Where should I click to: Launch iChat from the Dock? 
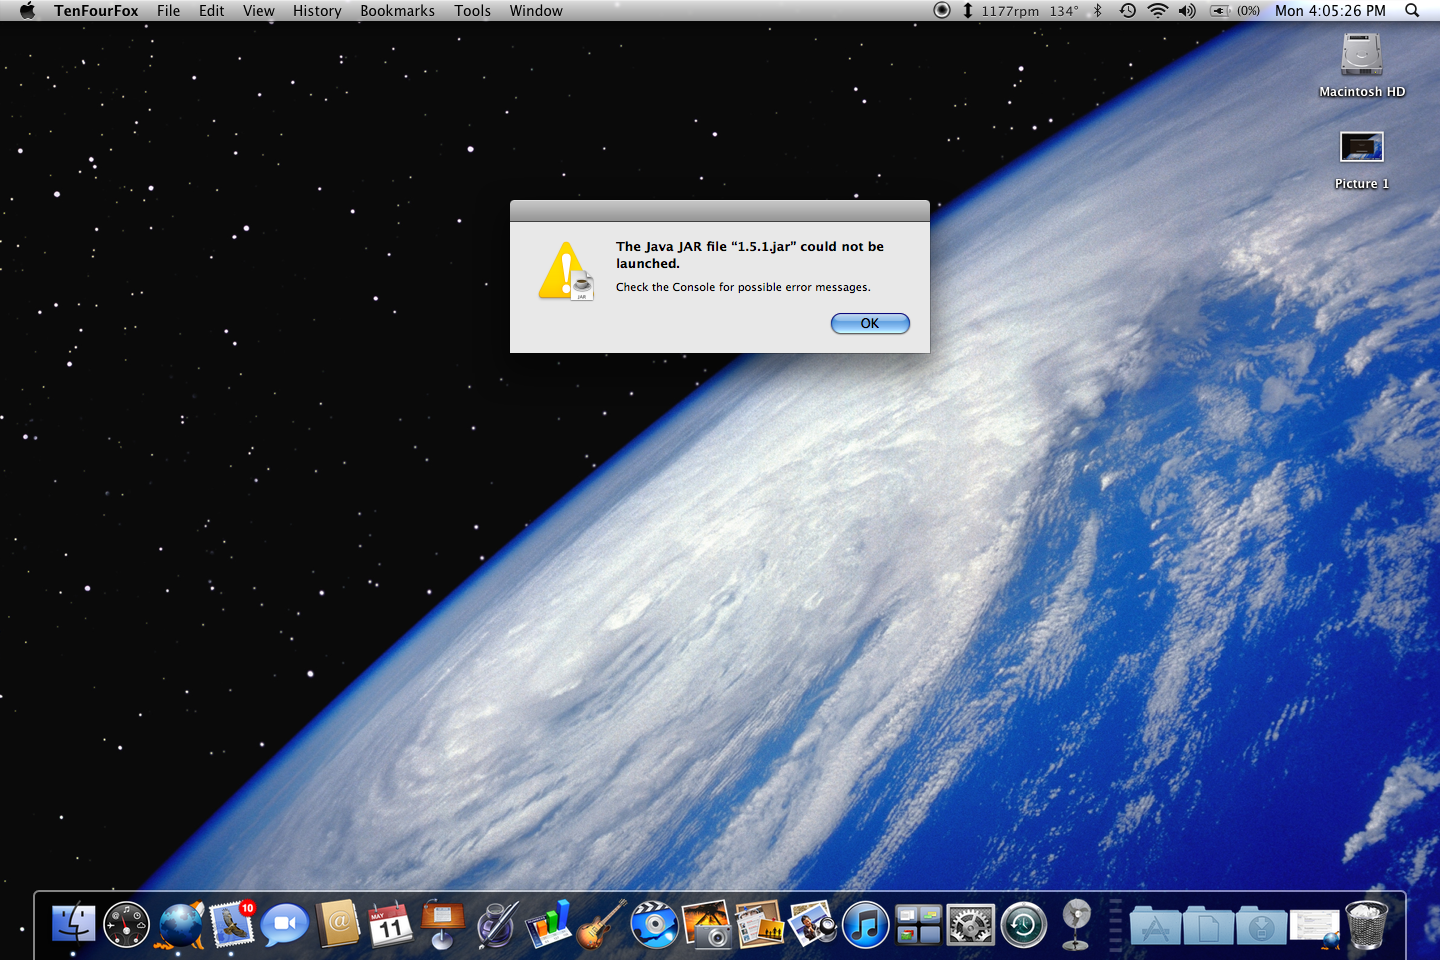point(285,924)
